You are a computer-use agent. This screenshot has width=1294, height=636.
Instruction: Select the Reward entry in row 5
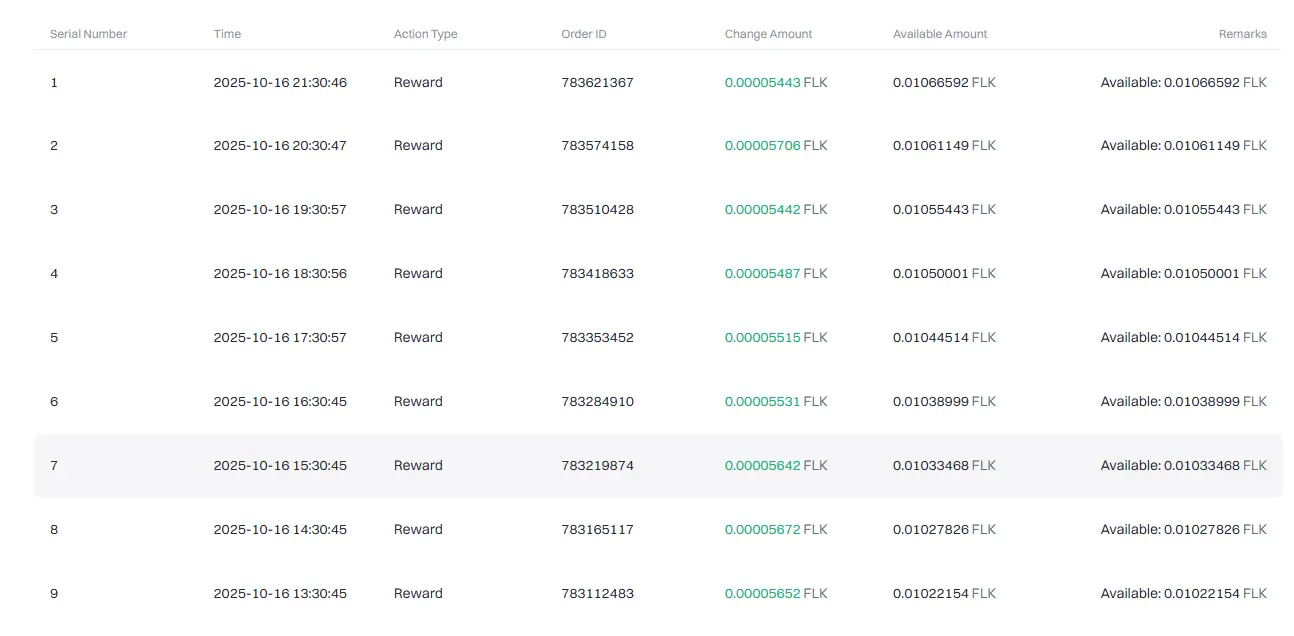[x=418, y=338]
